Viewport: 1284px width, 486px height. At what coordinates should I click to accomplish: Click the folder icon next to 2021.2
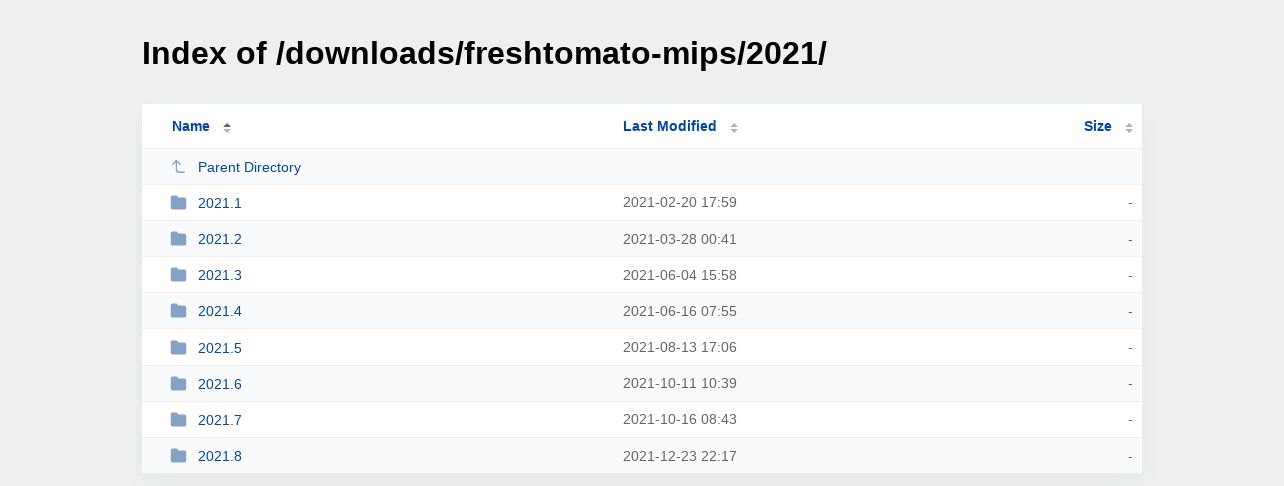(x=178, y=239)
